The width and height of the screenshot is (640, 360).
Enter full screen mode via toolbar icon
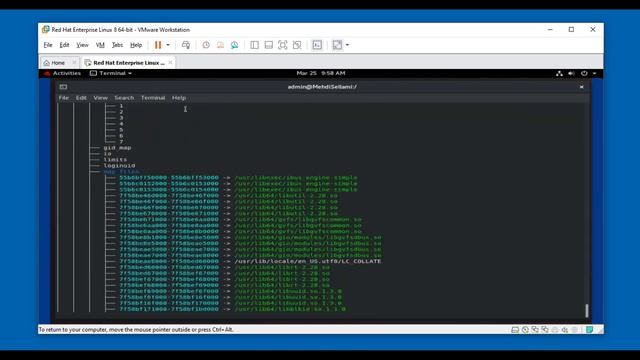tap(282, 45)
